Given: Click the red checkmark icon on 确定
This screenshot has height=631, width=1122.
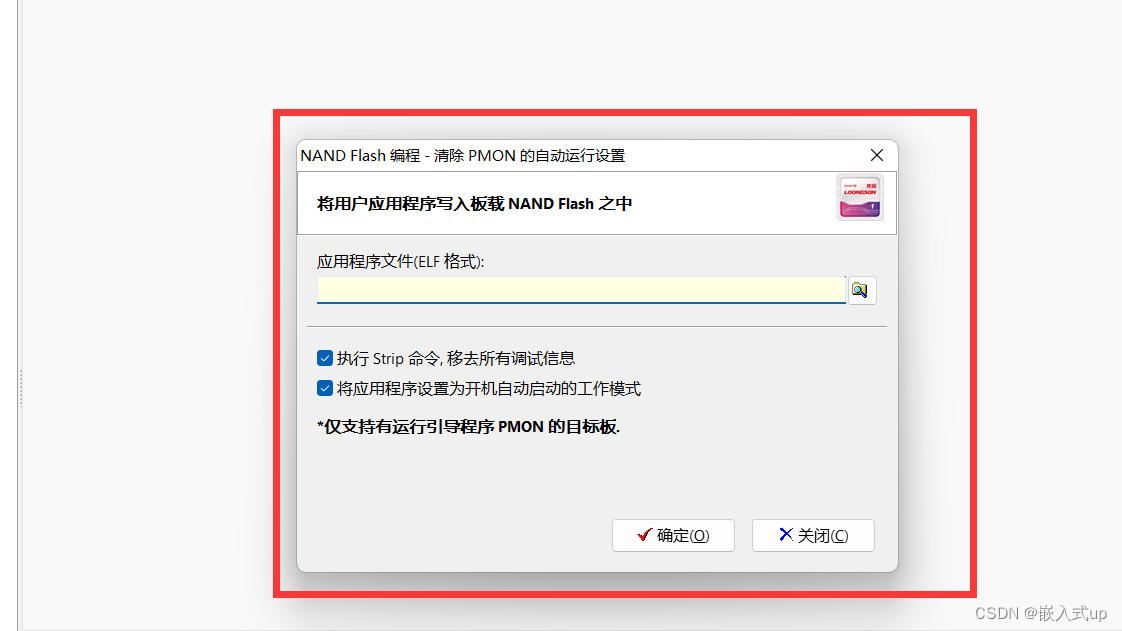Looking at the screenshot, I should click(x=644, y=534).
